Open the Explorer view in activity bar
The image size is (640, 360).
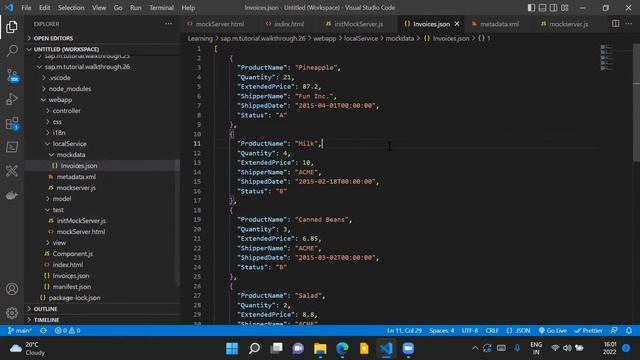pyautogui.click(x=12, y=27)
